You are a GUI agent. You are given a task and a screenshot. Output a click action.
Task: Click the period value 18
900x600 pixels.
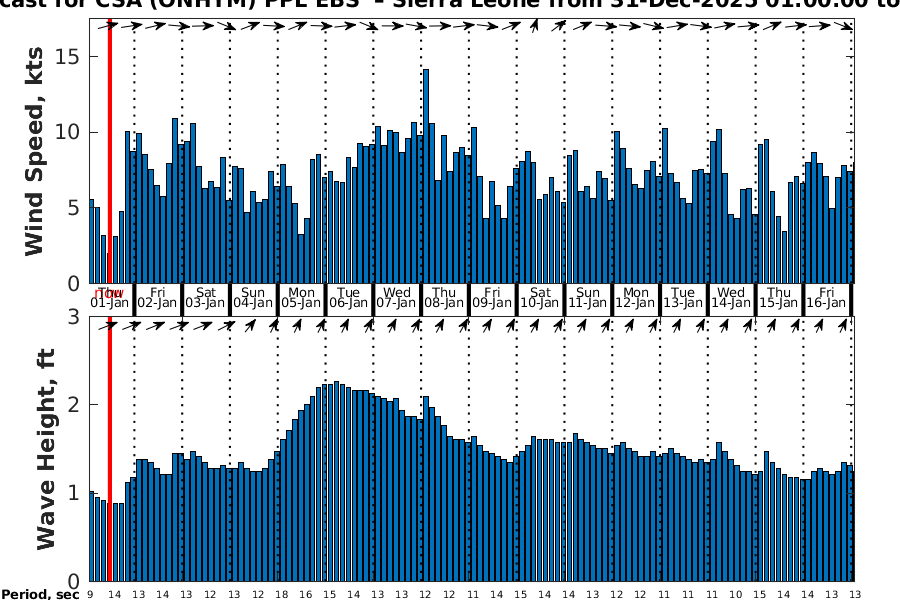pyautogui.click(x=282, y=594)
